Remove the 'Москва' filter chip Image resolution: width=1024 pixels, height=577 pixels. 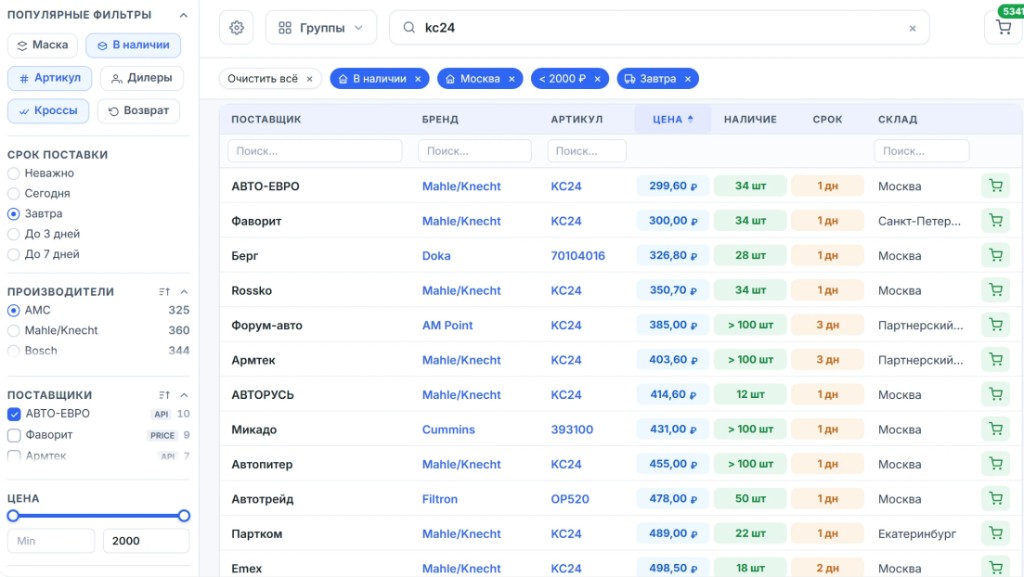tap(511, 79)
